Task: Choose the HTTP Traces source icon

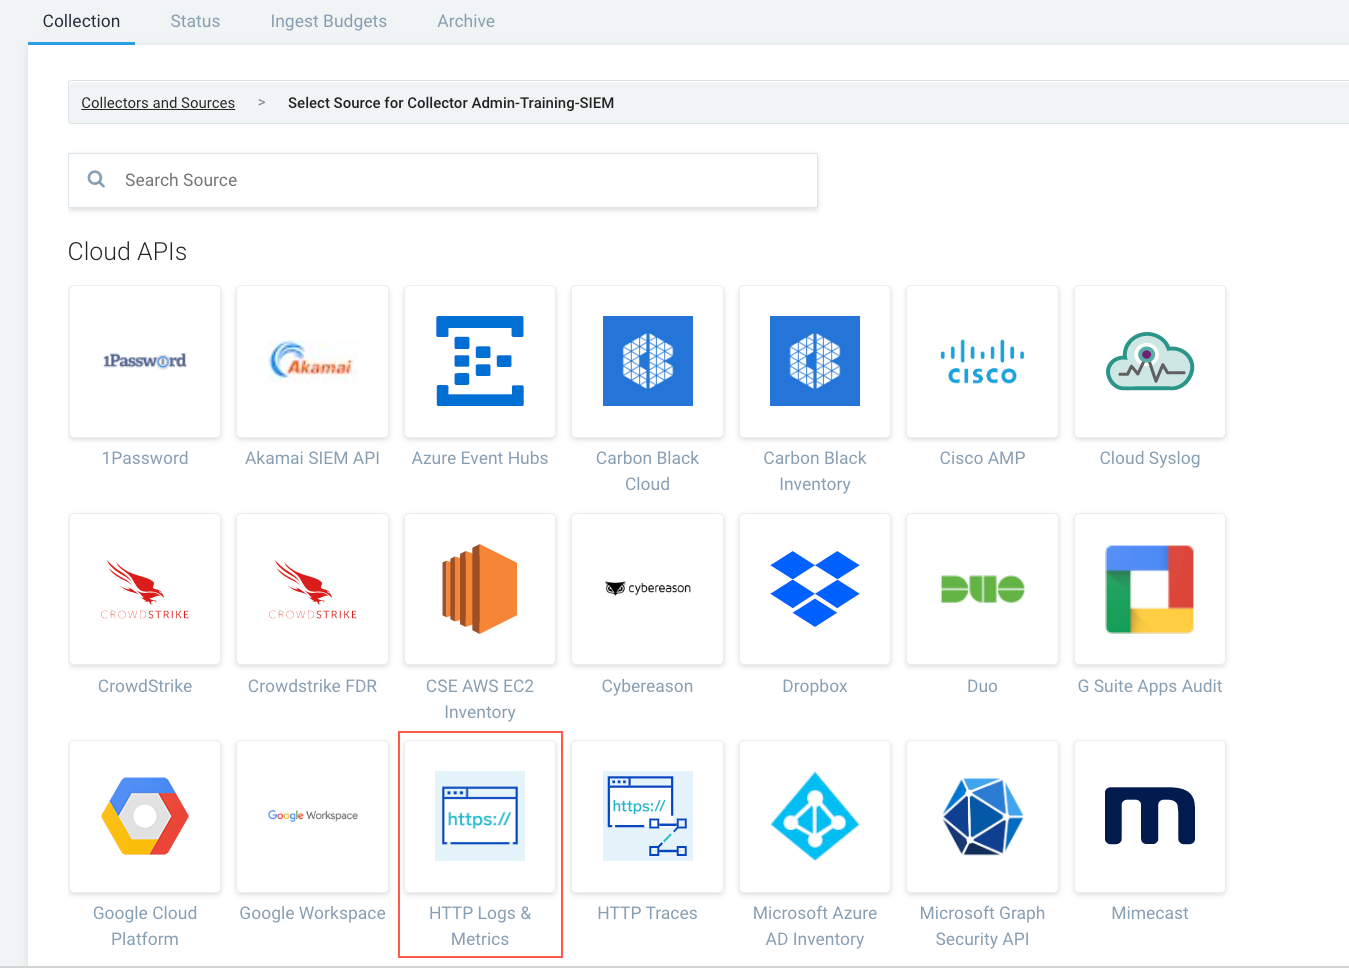Action: pos(647,817)
